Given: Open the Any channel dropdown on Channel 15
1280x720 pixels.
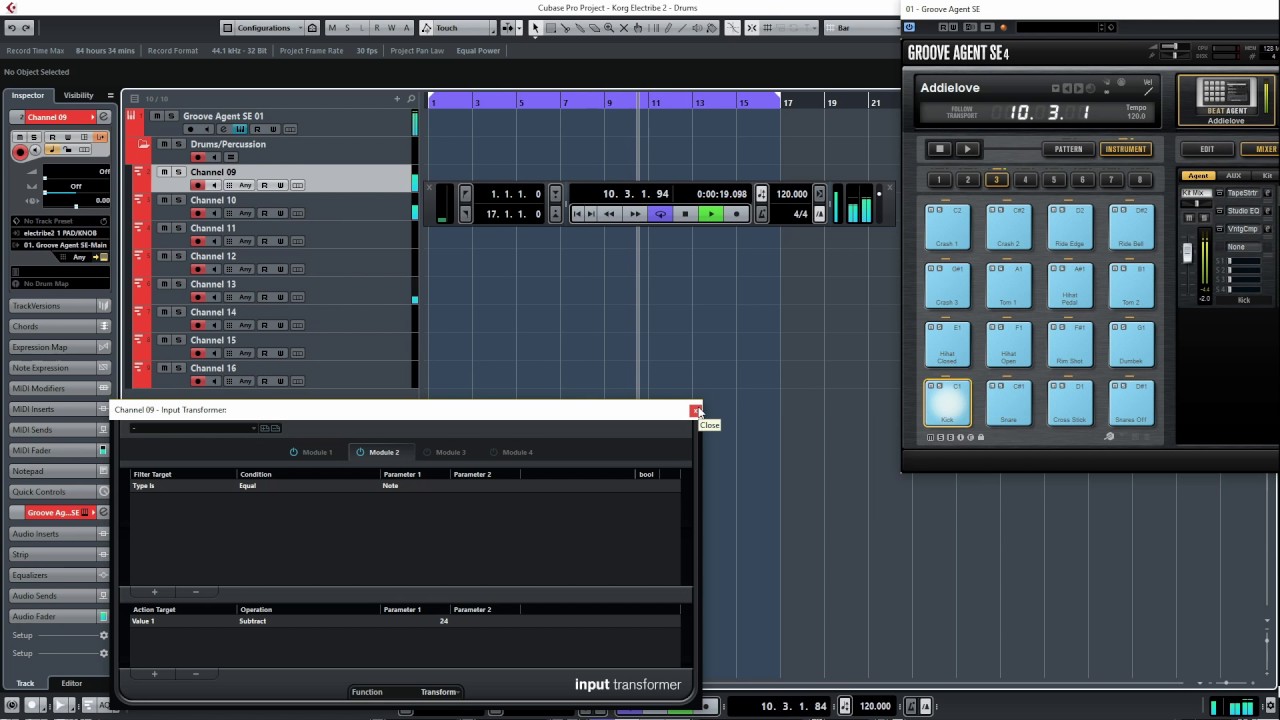Looking at the screenshot, I should (245, 353).
